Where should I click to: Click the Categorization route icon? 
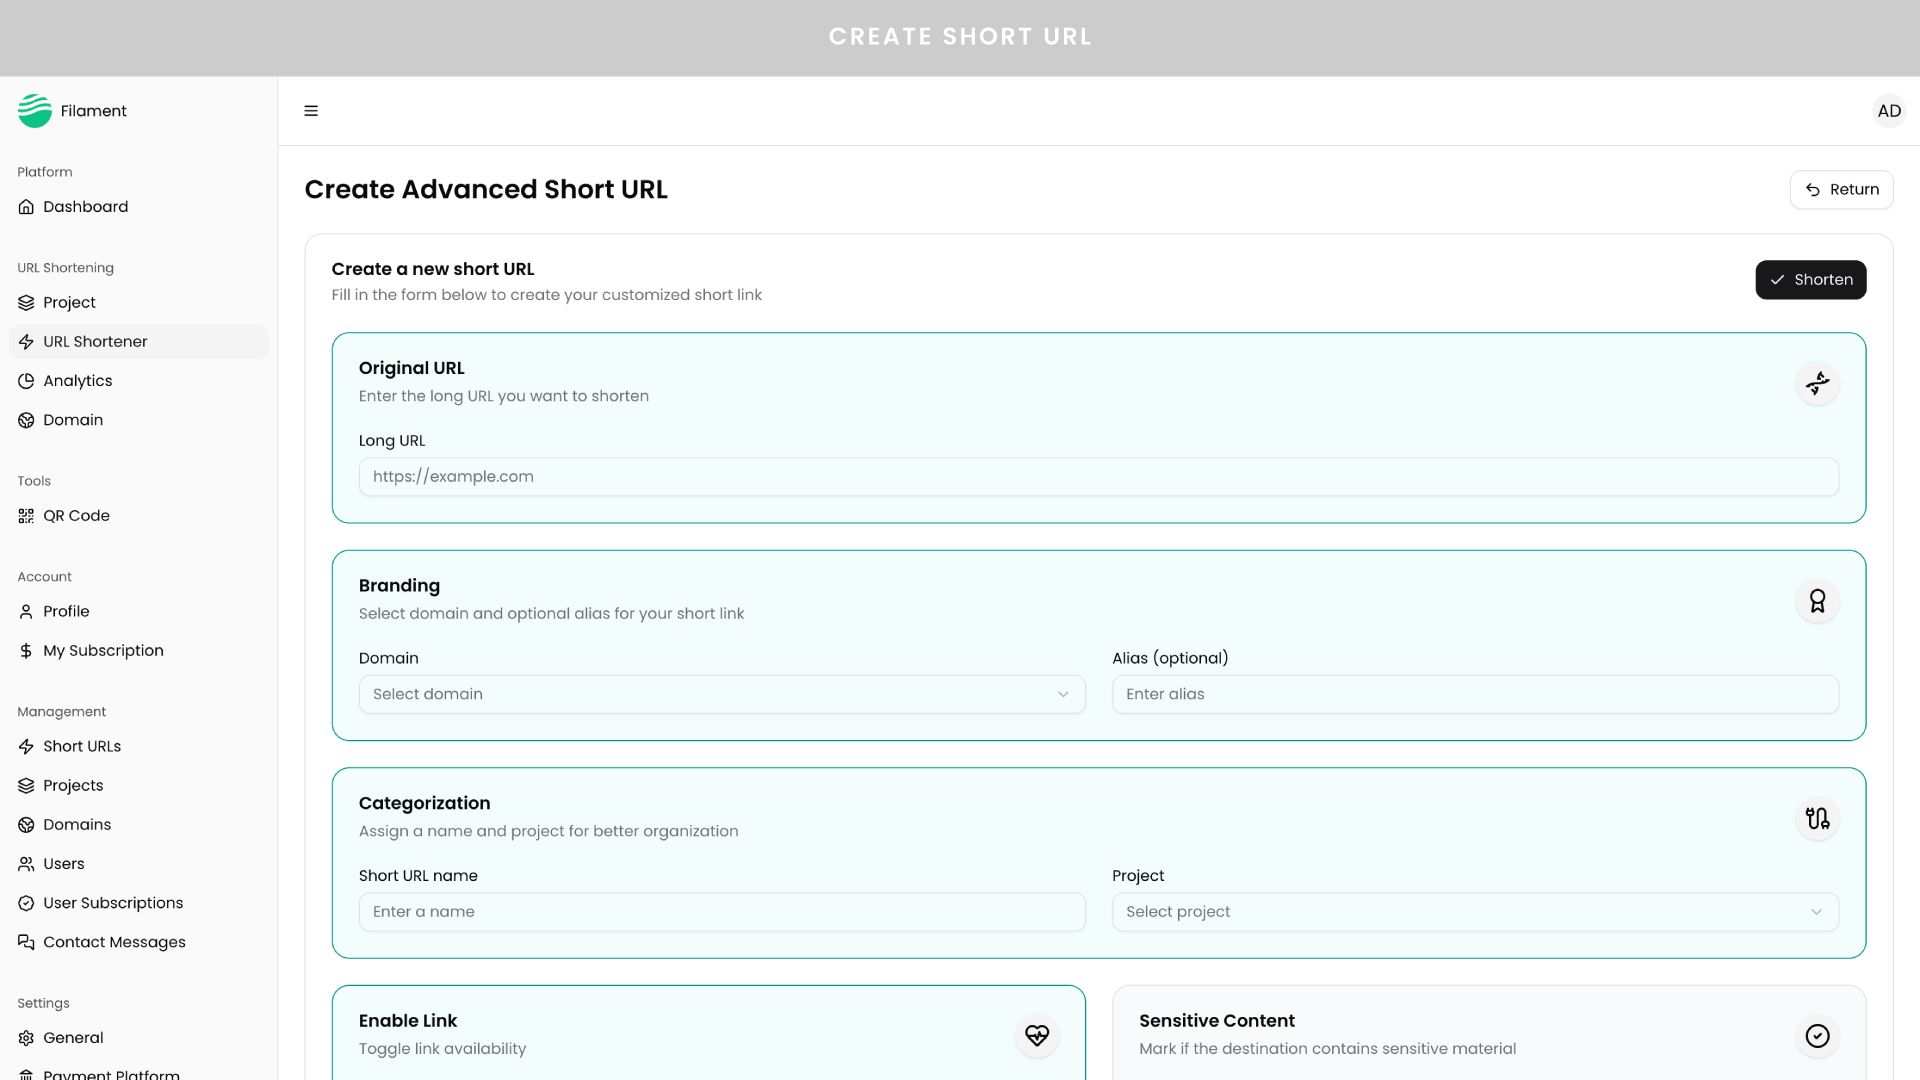tap(1817, 819)
